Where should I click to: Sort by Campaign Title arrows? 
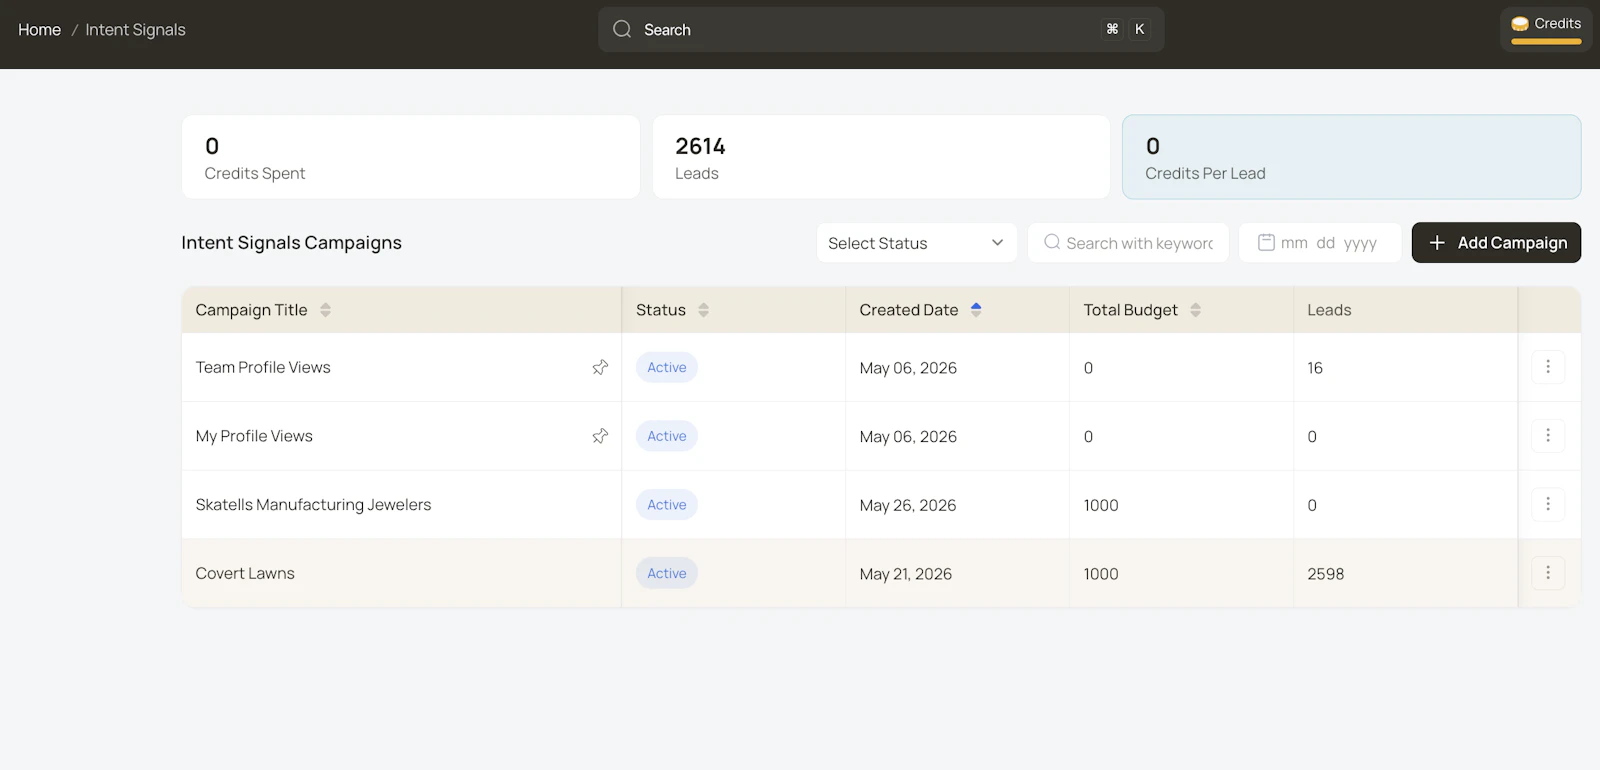coord(325,310)
